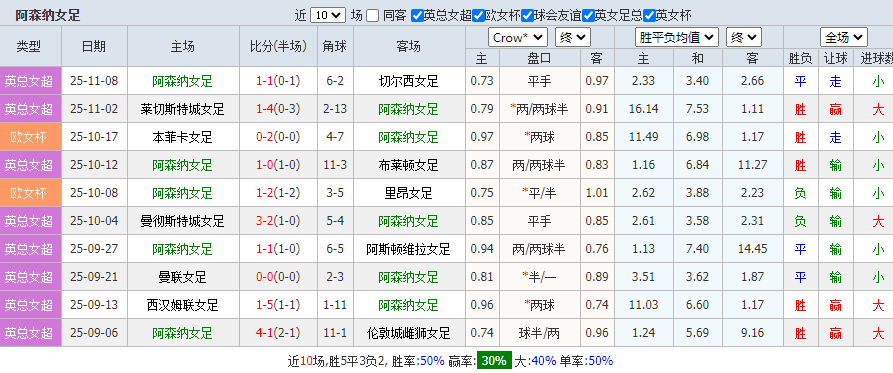Open the 1-4(0-3) score on 25-11-02

tap(278, 109)
